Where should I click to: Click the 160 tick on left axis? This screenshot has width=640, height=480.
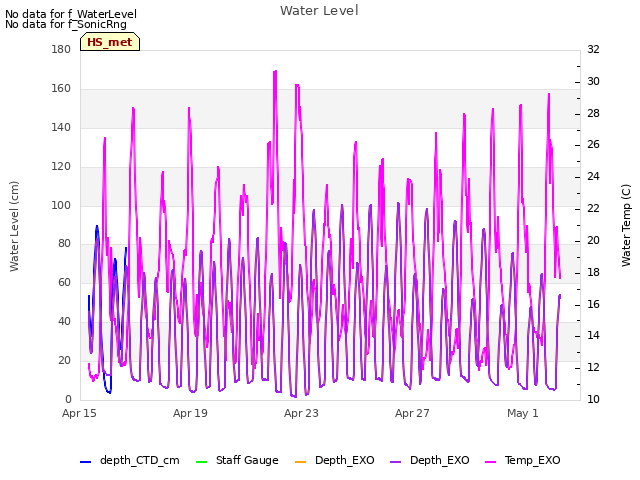pos(61,88)
